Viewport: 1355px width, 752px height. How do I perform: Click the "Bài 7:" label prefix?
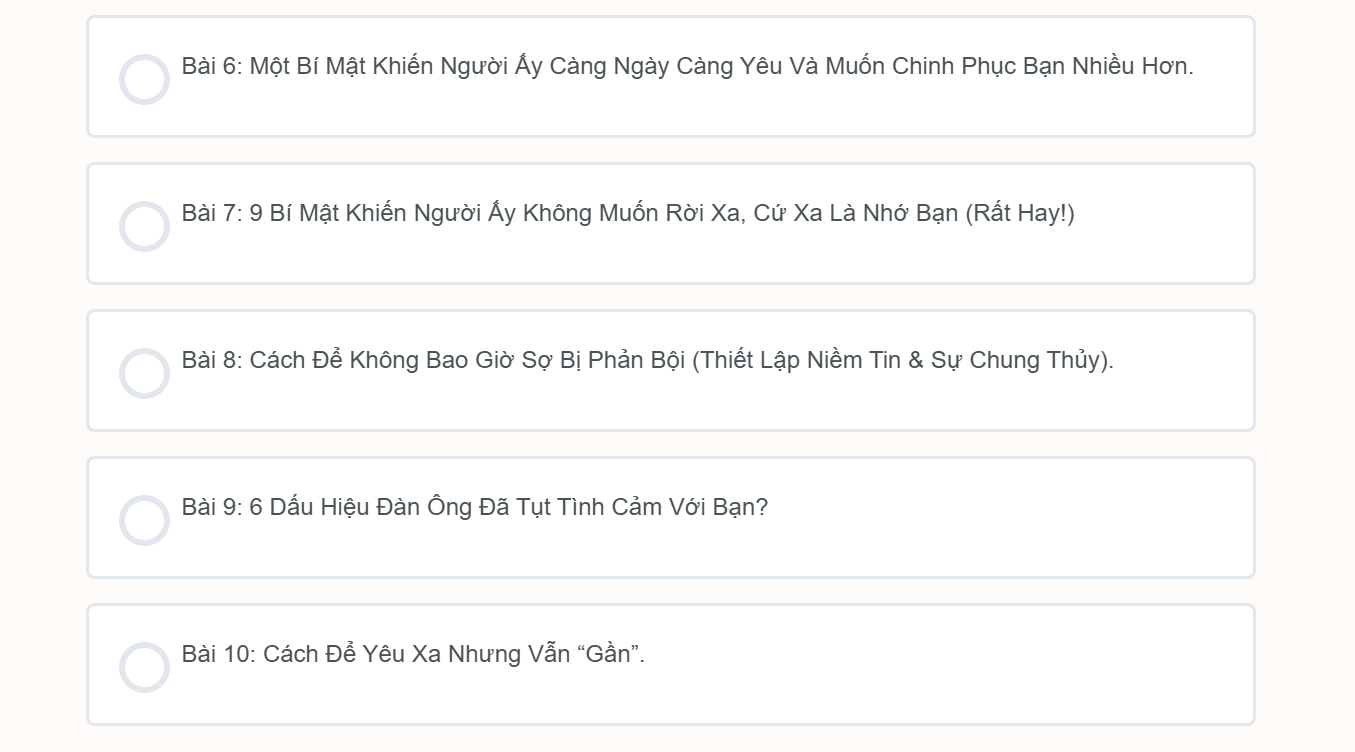click(212, 214)
